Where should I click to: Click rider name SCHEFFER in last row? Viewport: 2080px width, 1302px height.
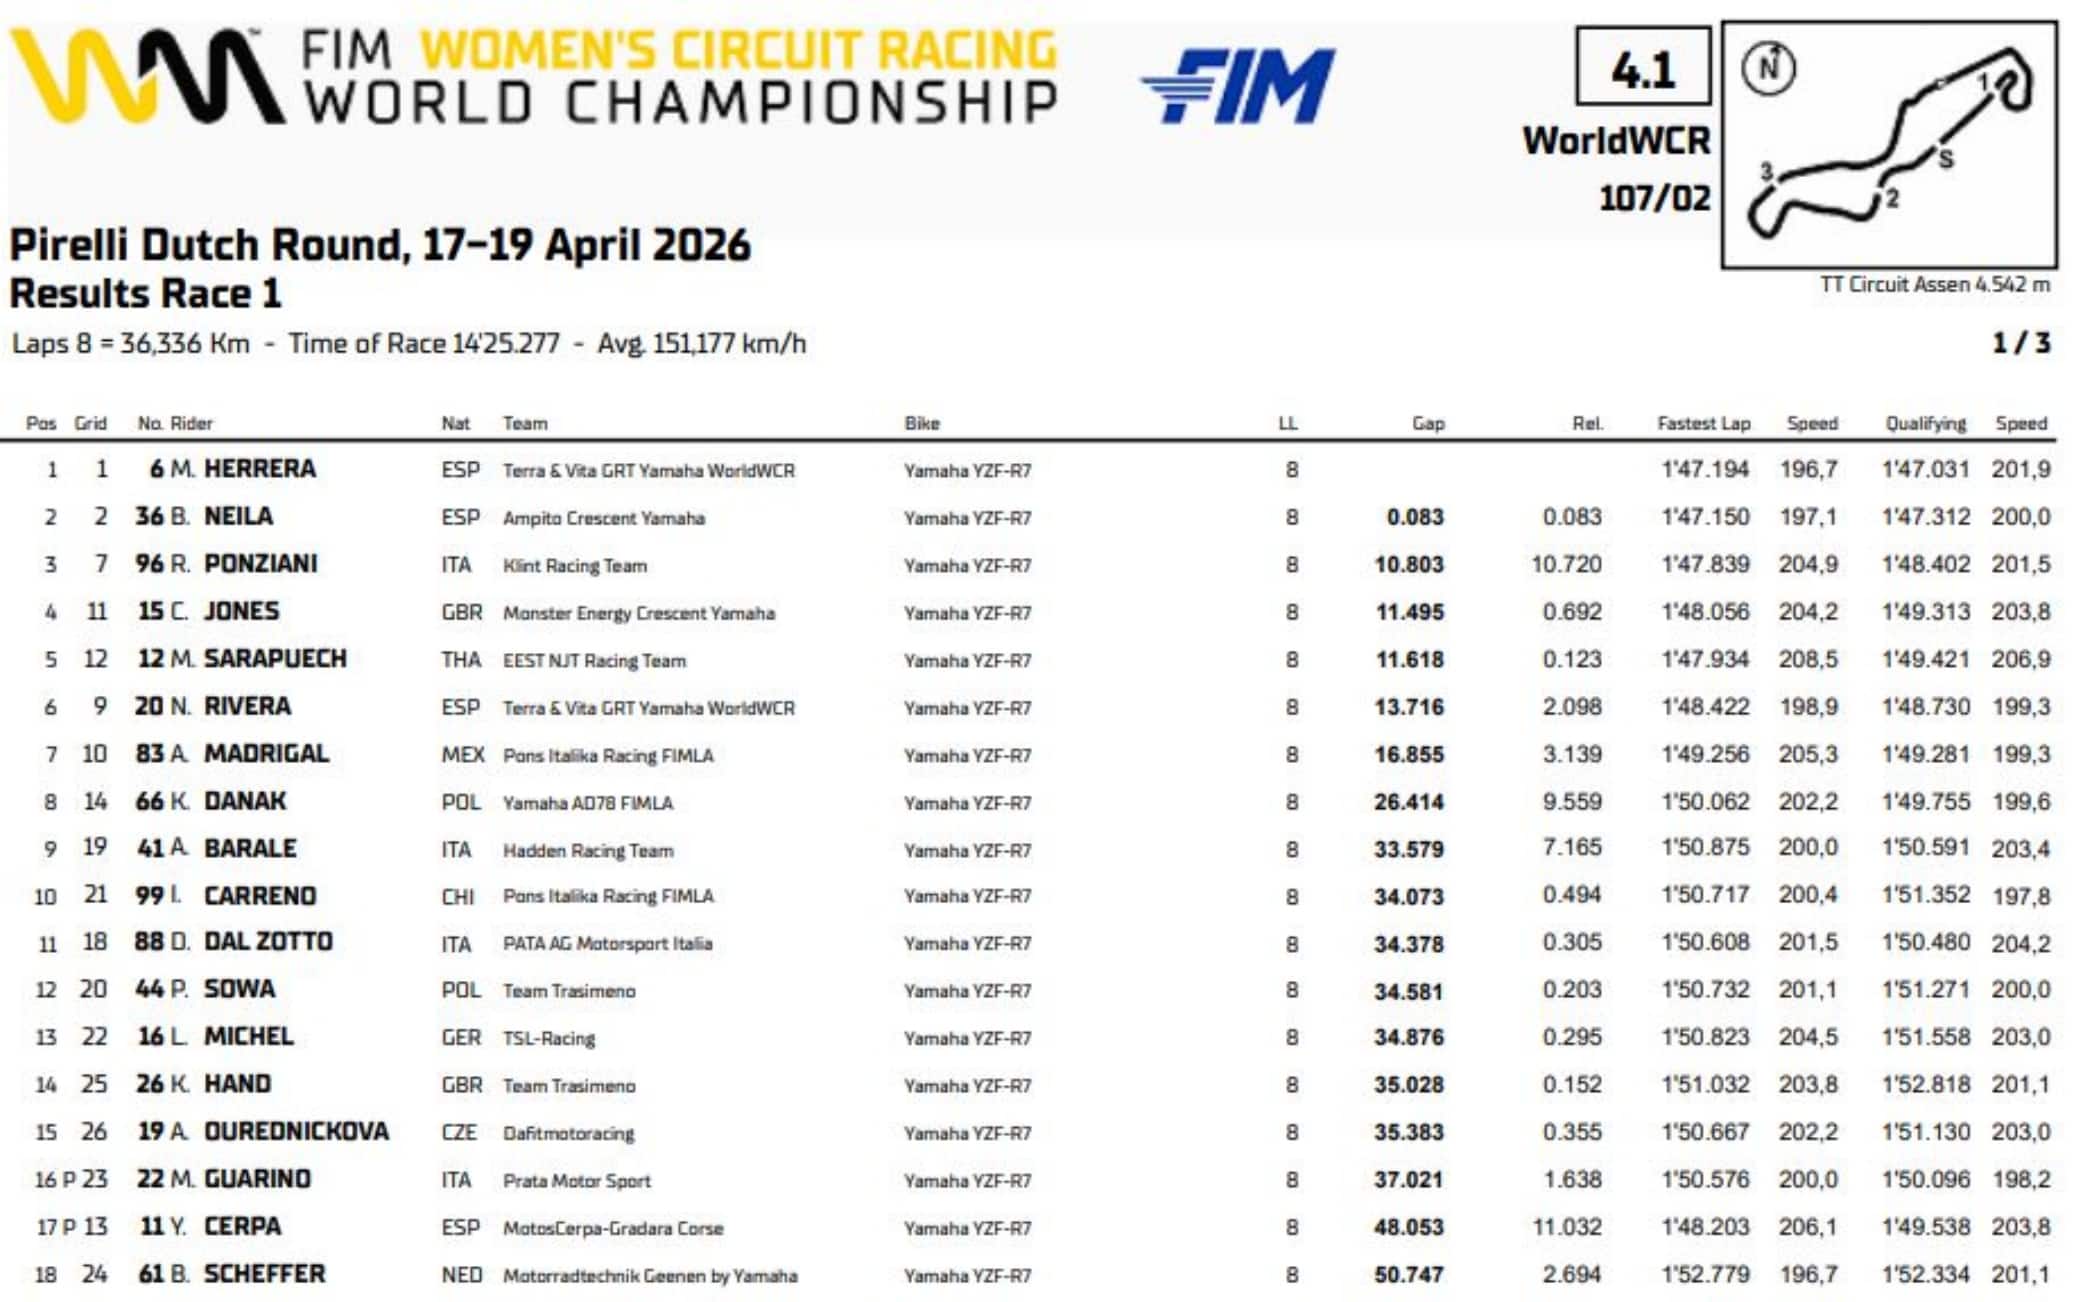point(264,1274)
